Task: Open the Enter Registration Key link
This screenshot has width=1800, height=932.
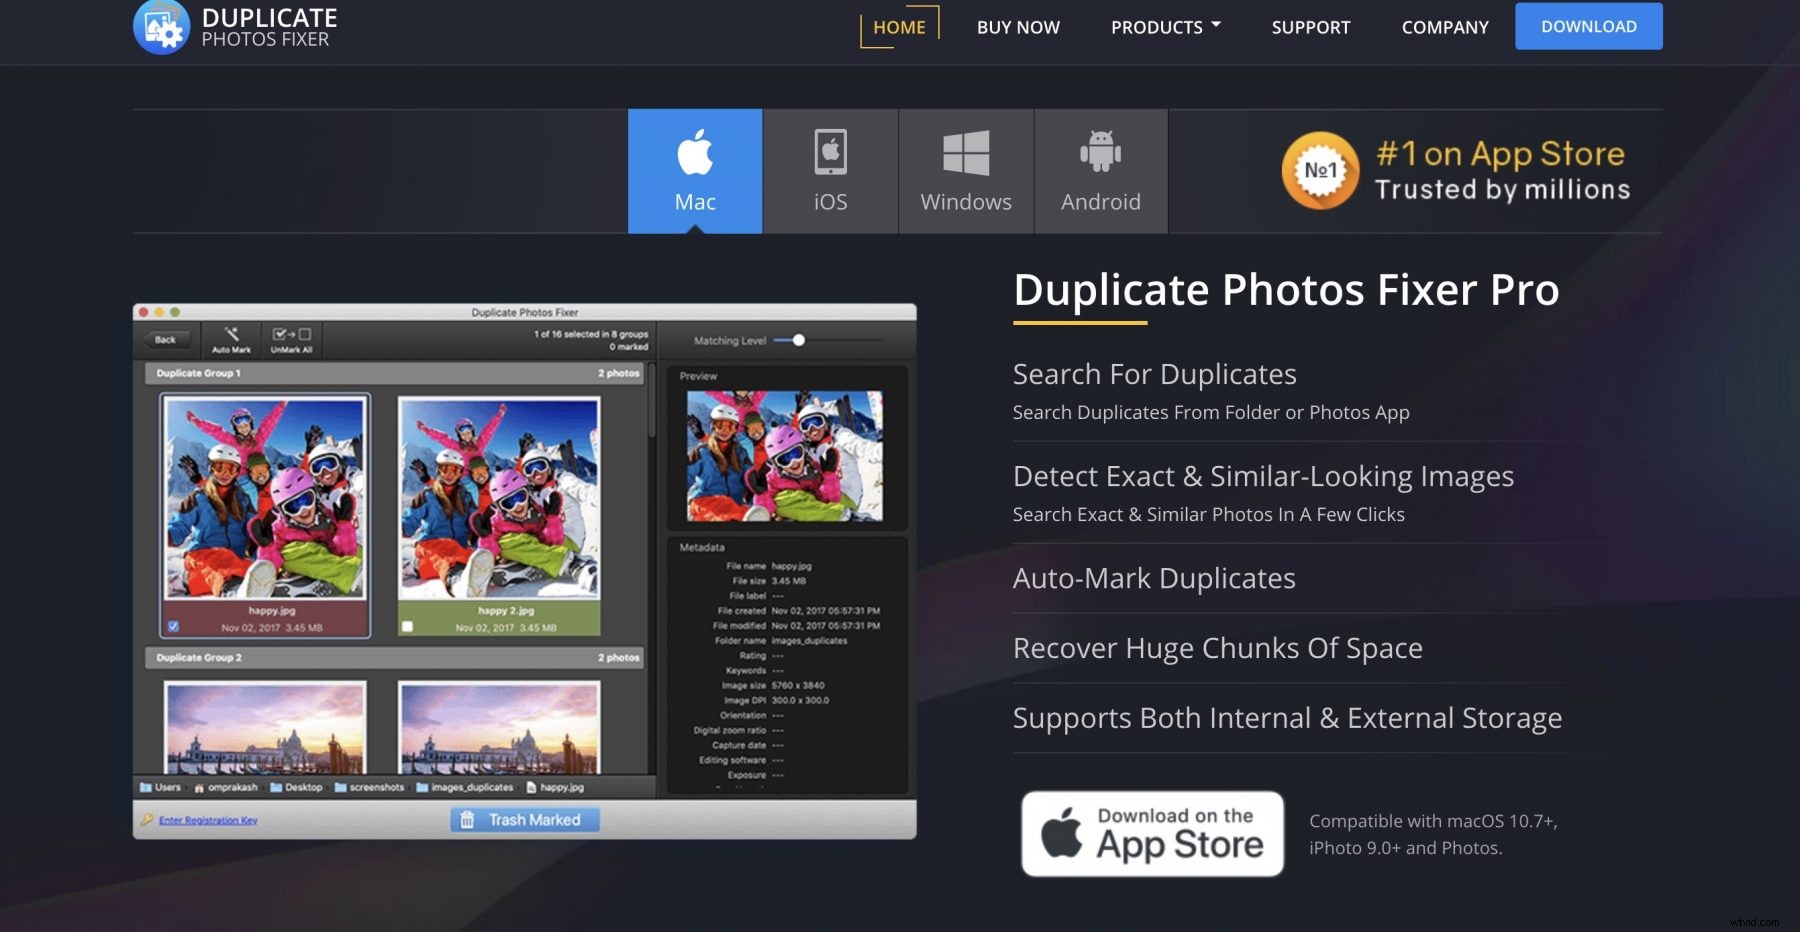Action: [208, 820]
